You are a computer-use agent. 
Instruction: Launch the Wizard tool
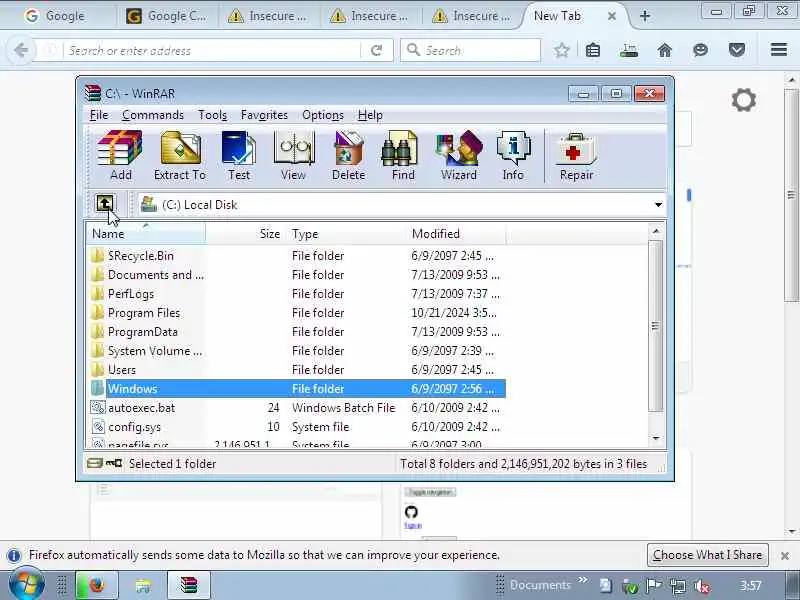[459, 156]
